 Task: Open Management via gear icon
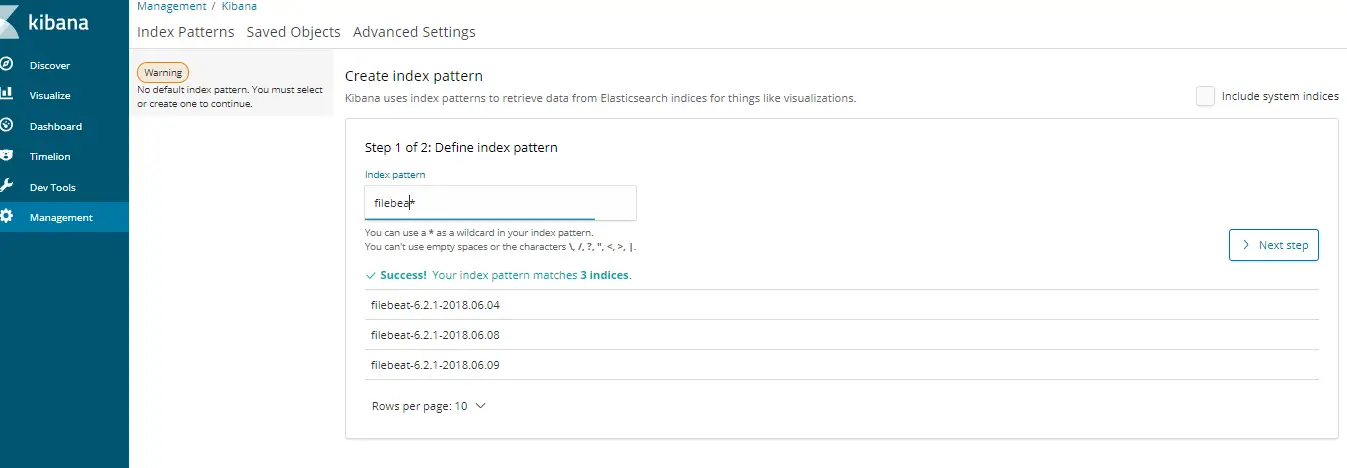6,217
